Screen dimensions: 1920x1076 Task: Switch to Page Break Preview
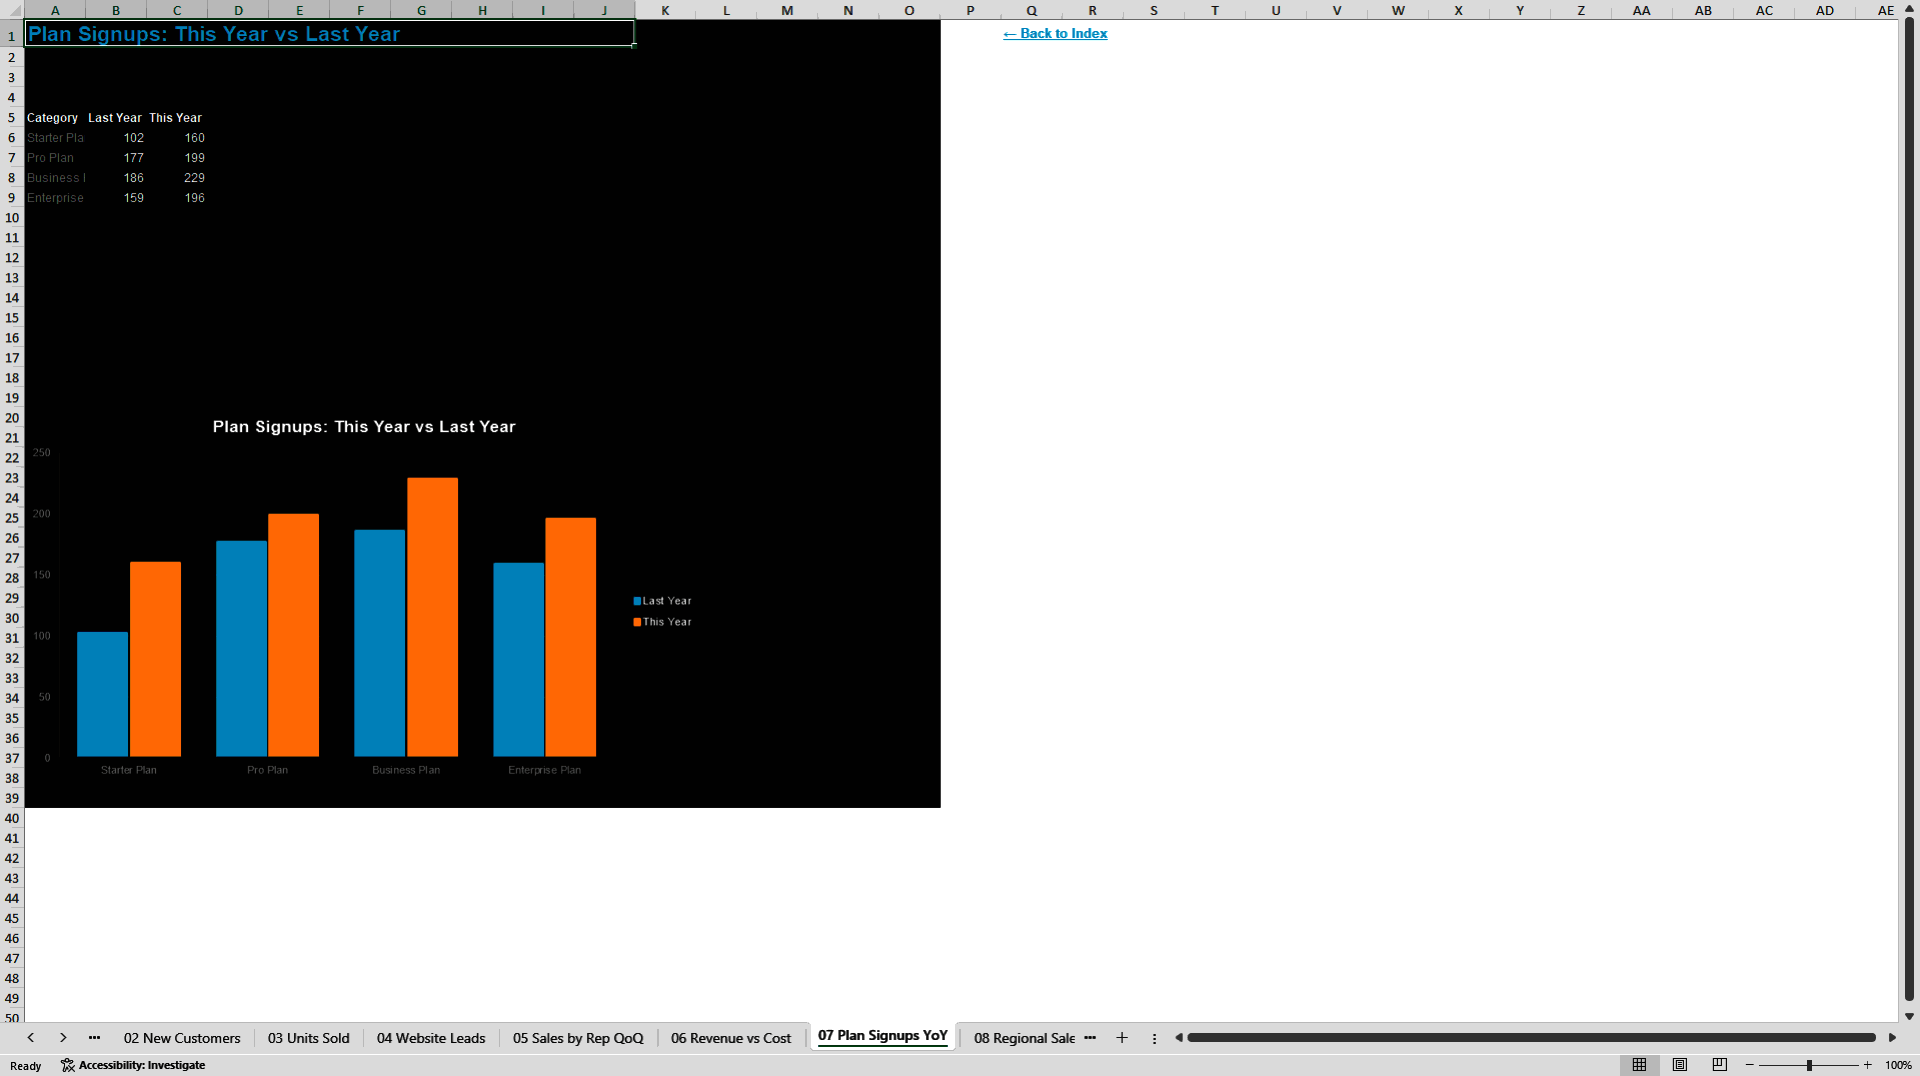point(1720,1065)
